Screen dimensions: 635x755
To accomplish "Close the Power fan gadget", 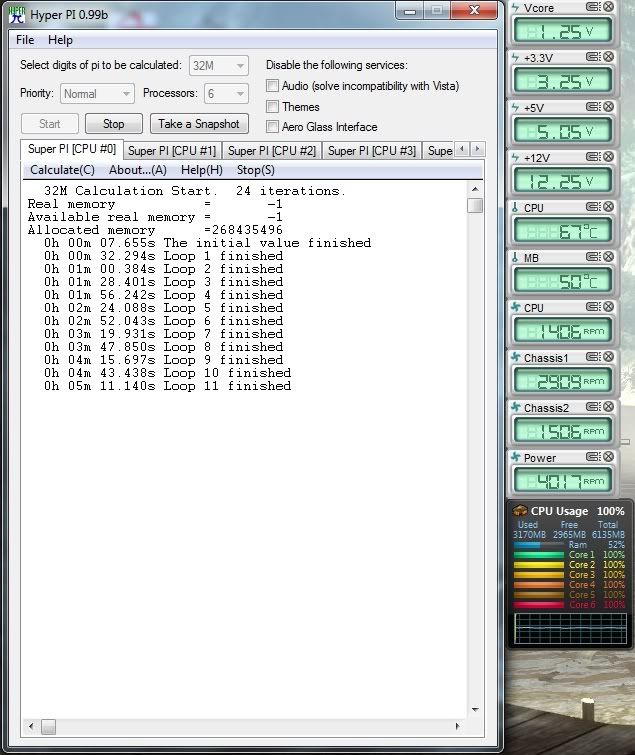I will pyautogui.click(x=609, y=456).
